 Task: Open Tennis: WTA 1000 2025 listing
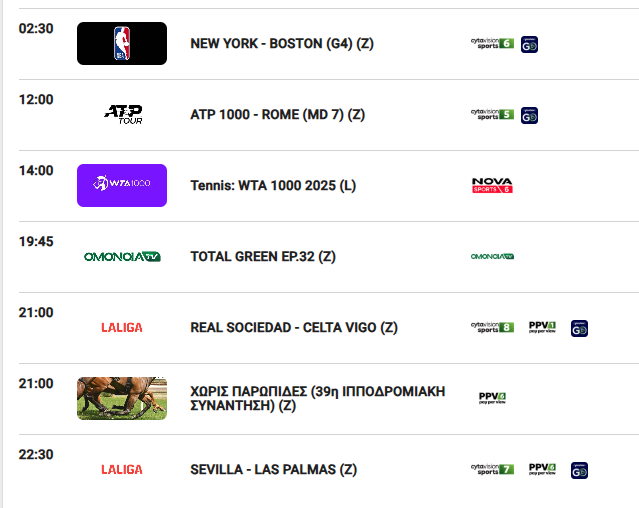(x=273, y=186)
